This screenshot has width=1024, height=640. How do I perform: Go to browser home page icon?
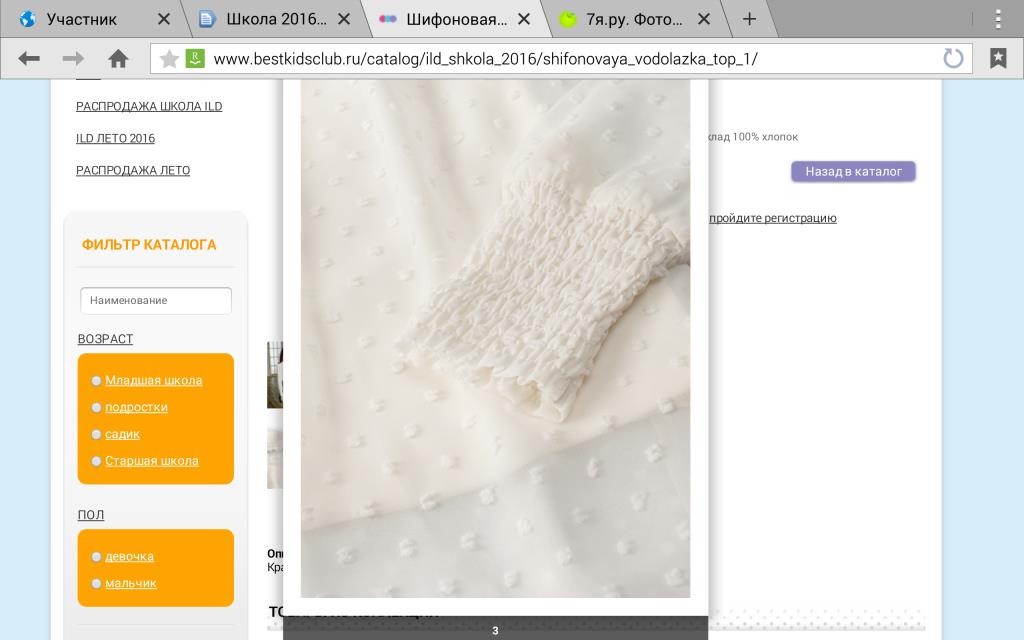tap(118, 59)
